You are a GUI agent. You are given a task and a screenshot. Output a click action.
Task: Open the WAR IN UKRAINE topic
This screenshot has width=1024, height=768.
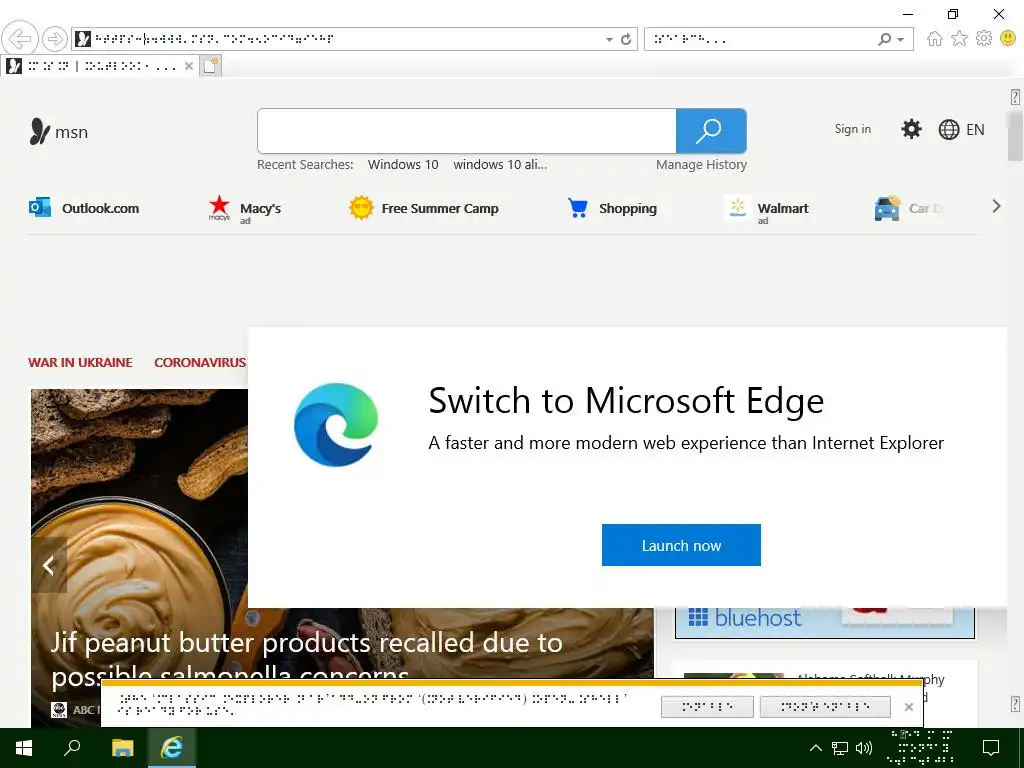[x=80, y=362]
